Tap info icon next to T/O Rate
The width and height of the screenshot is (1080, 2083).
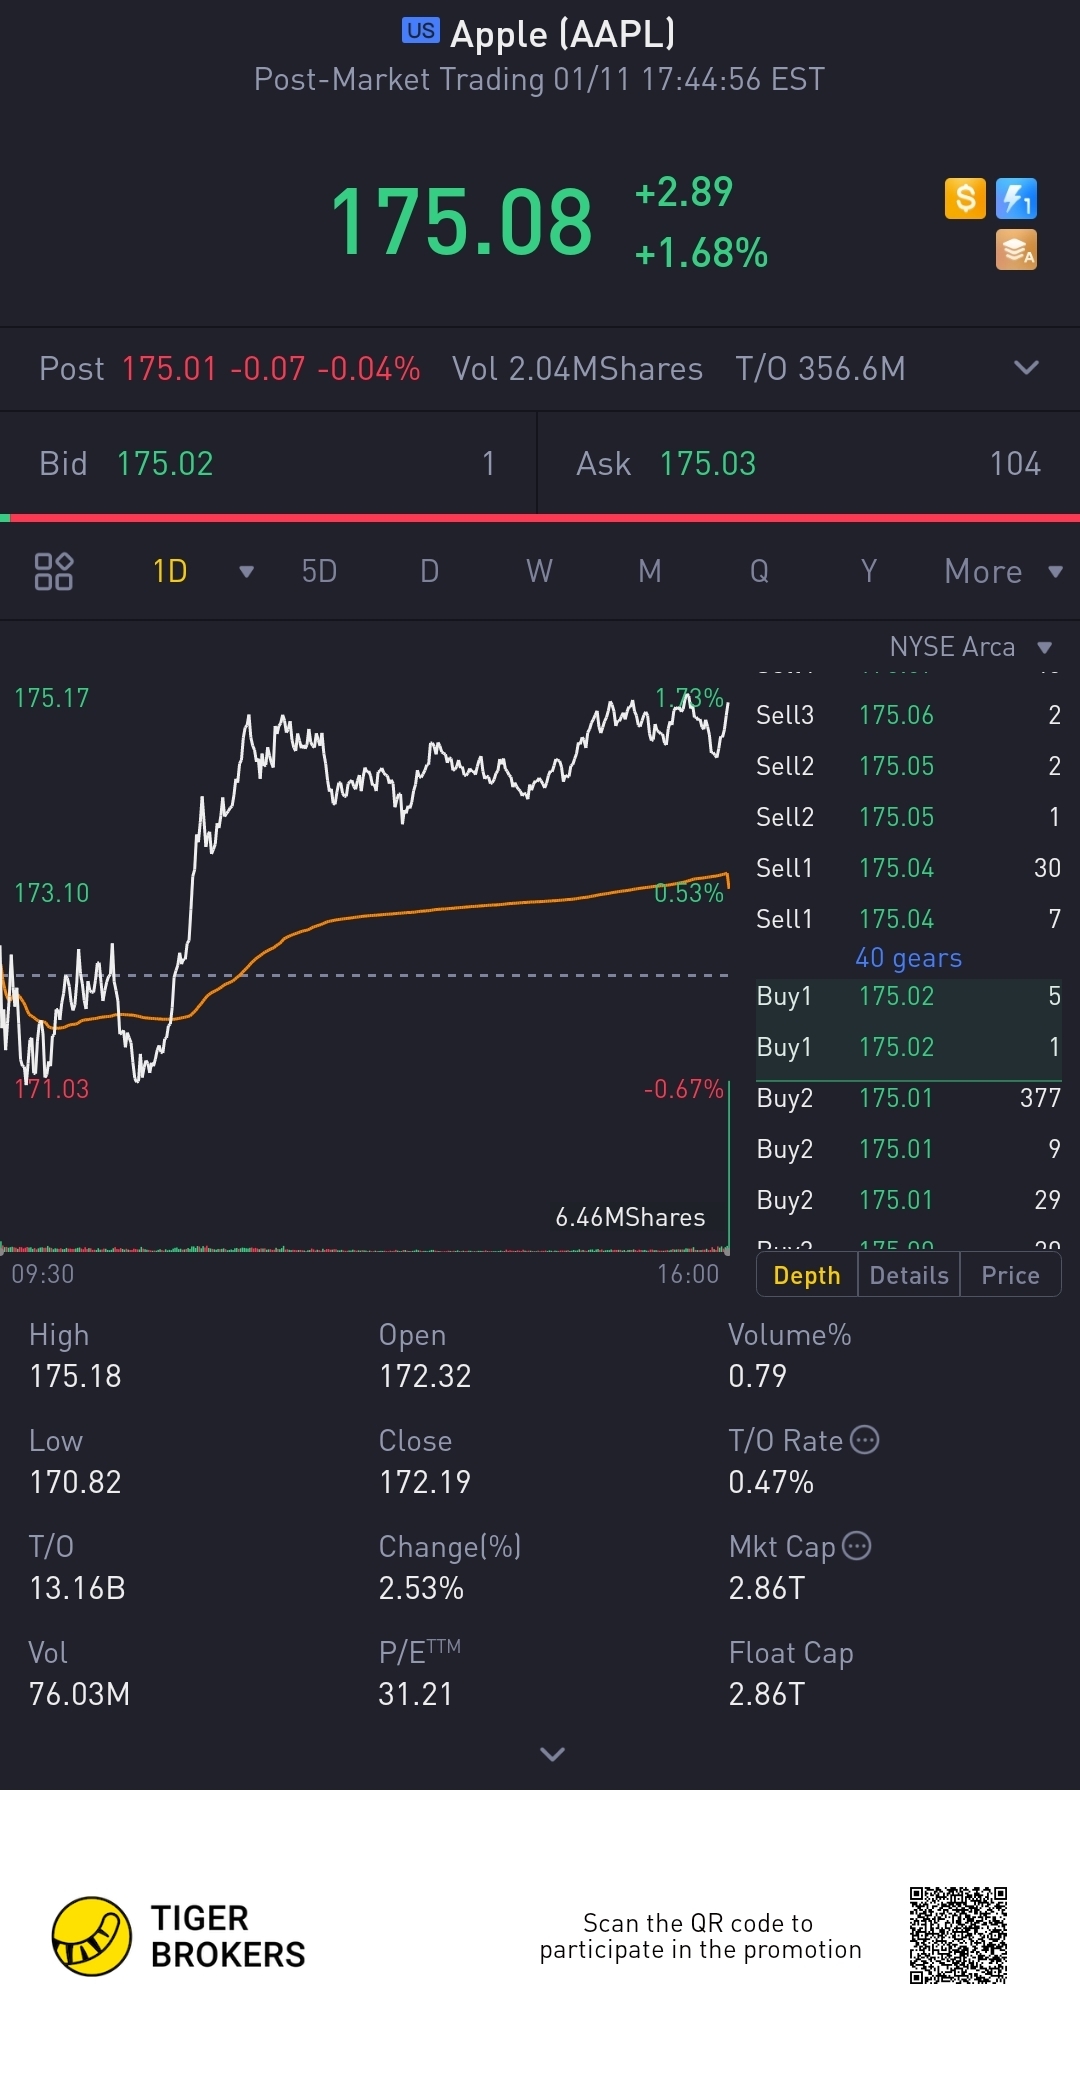coord(864,1440)
